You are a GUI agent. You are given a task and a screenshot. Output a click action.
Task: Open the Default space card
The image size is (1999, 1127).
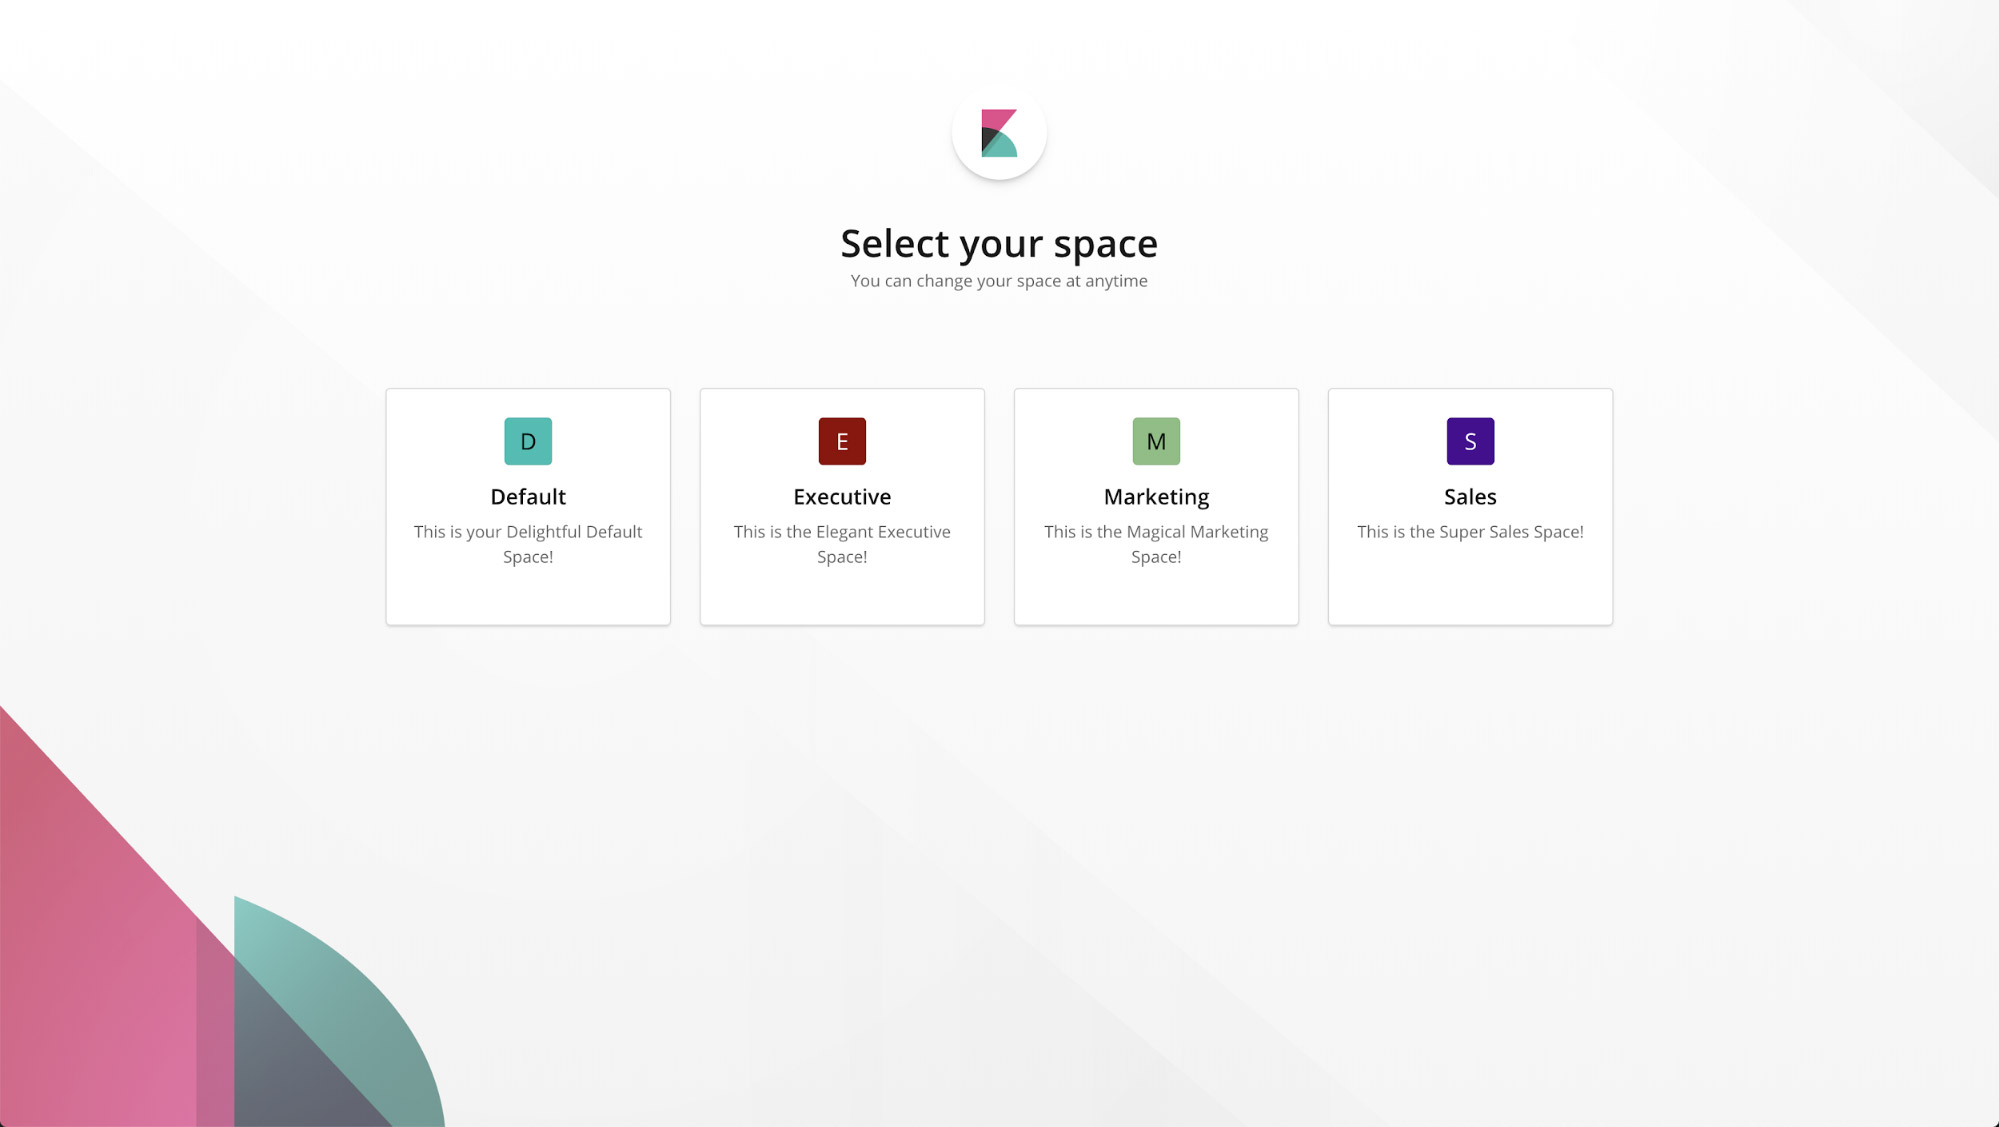528,506
